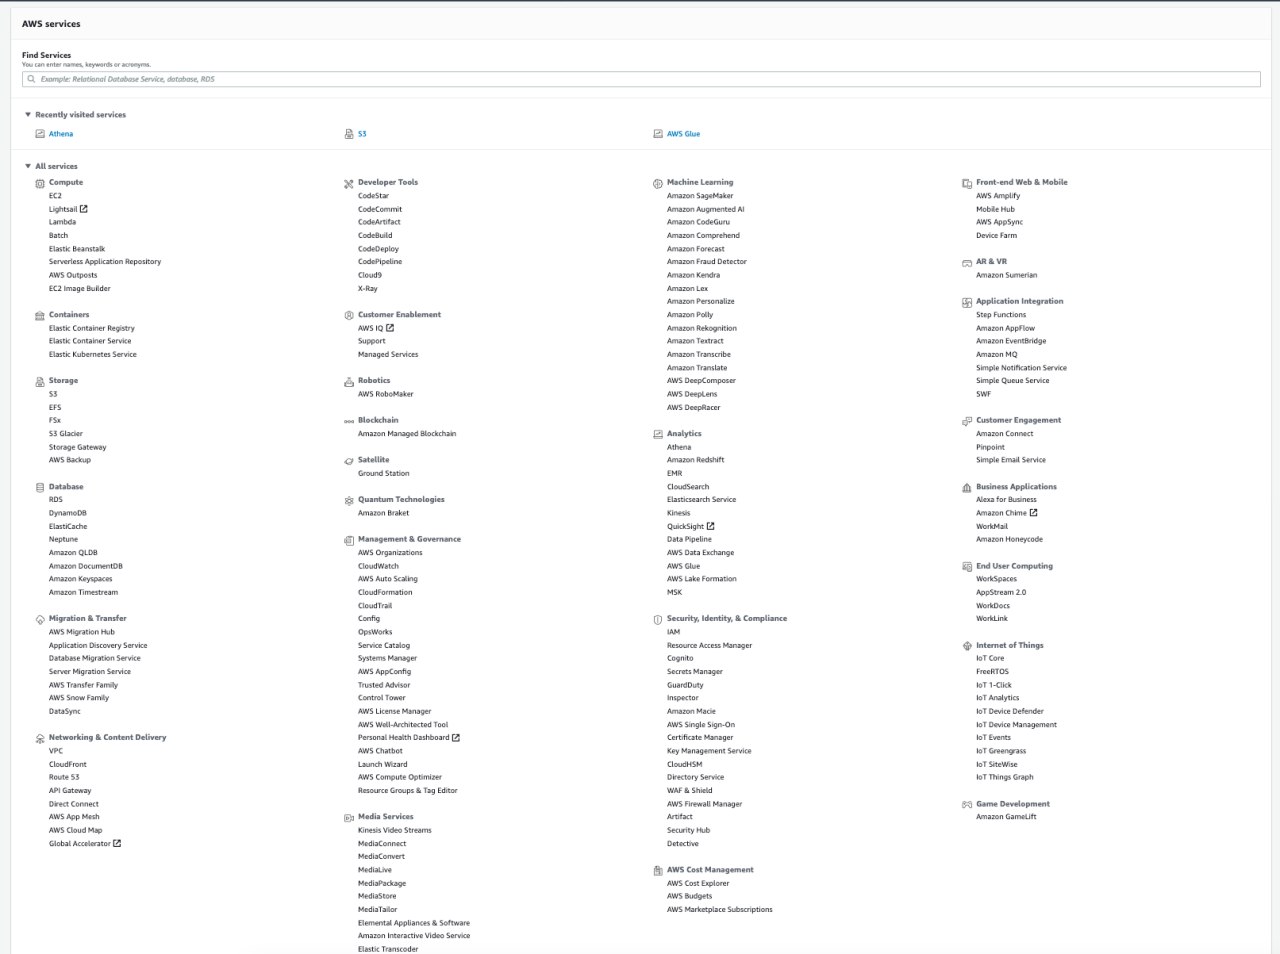This screenshot has height=954, width=1280.
Task: Open Athena from recently visited services
Action: [61, 134]
